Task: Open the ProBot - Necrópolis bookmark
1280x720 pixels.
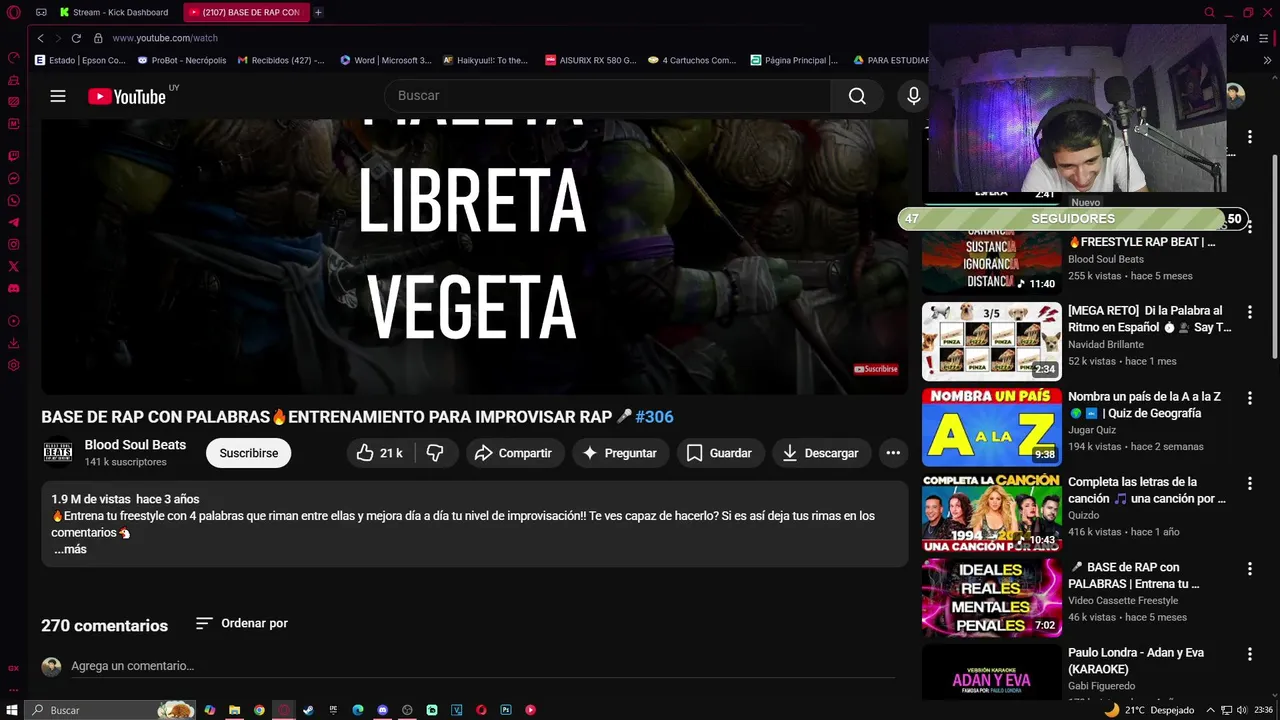Action: coord(182,60)
